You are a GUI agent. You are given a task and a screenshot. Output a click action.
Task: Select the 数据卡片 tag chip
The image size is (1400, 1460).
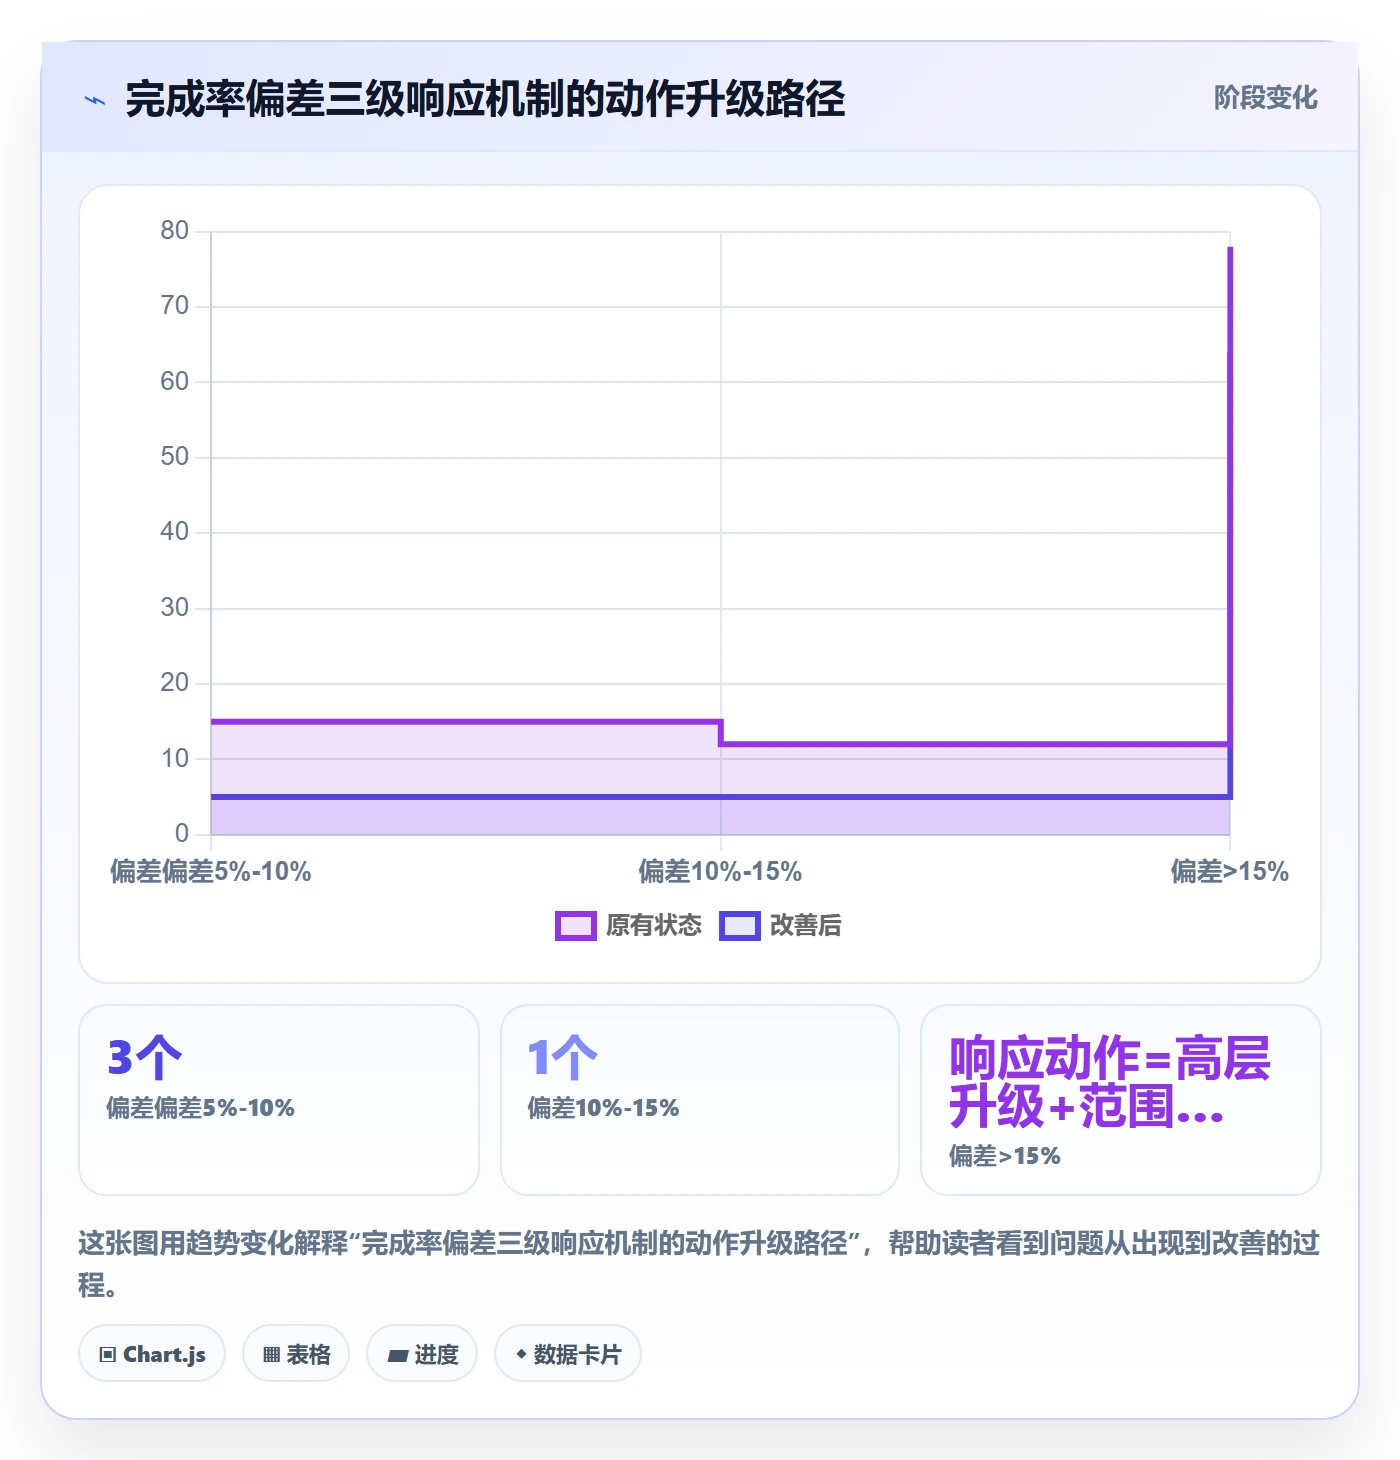[x=568, y=1354]
